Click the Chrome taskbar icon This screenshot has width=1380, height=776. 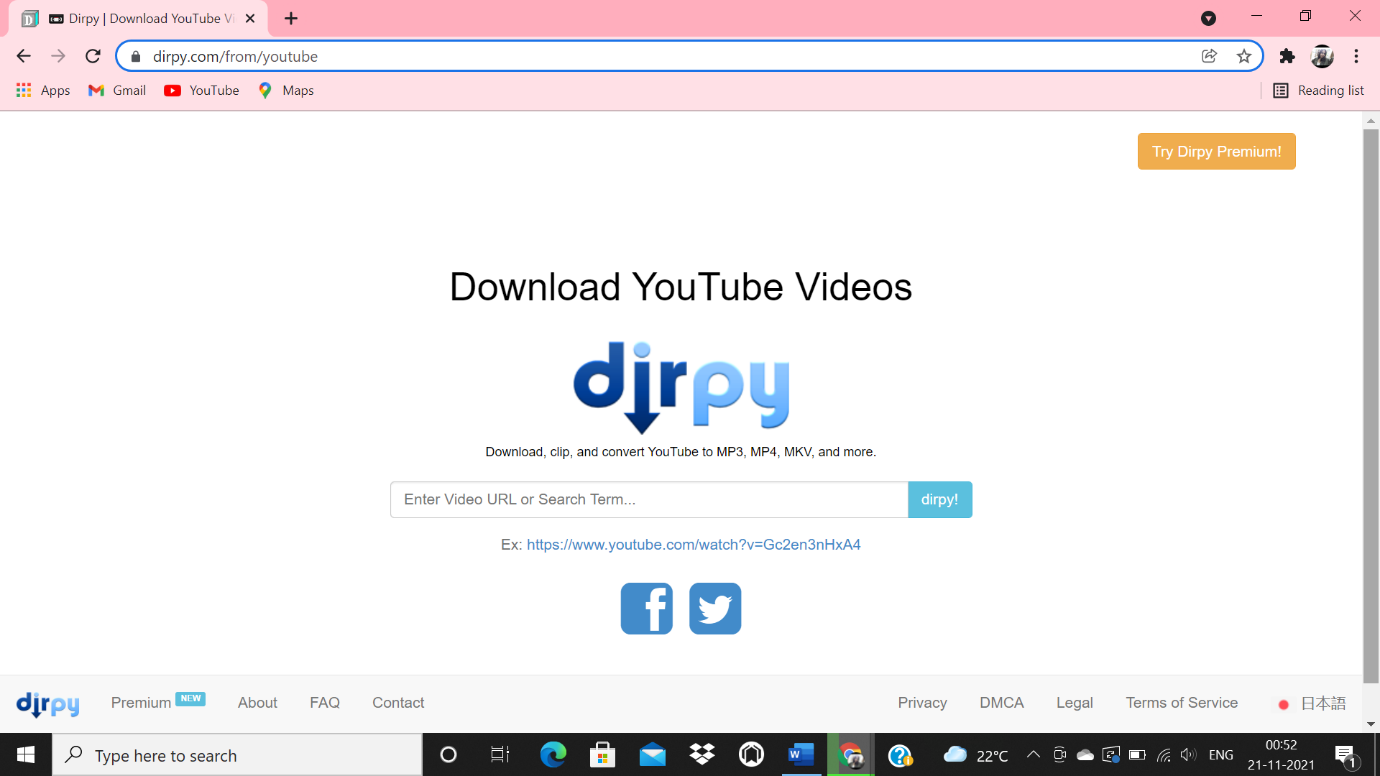(851, 755)
